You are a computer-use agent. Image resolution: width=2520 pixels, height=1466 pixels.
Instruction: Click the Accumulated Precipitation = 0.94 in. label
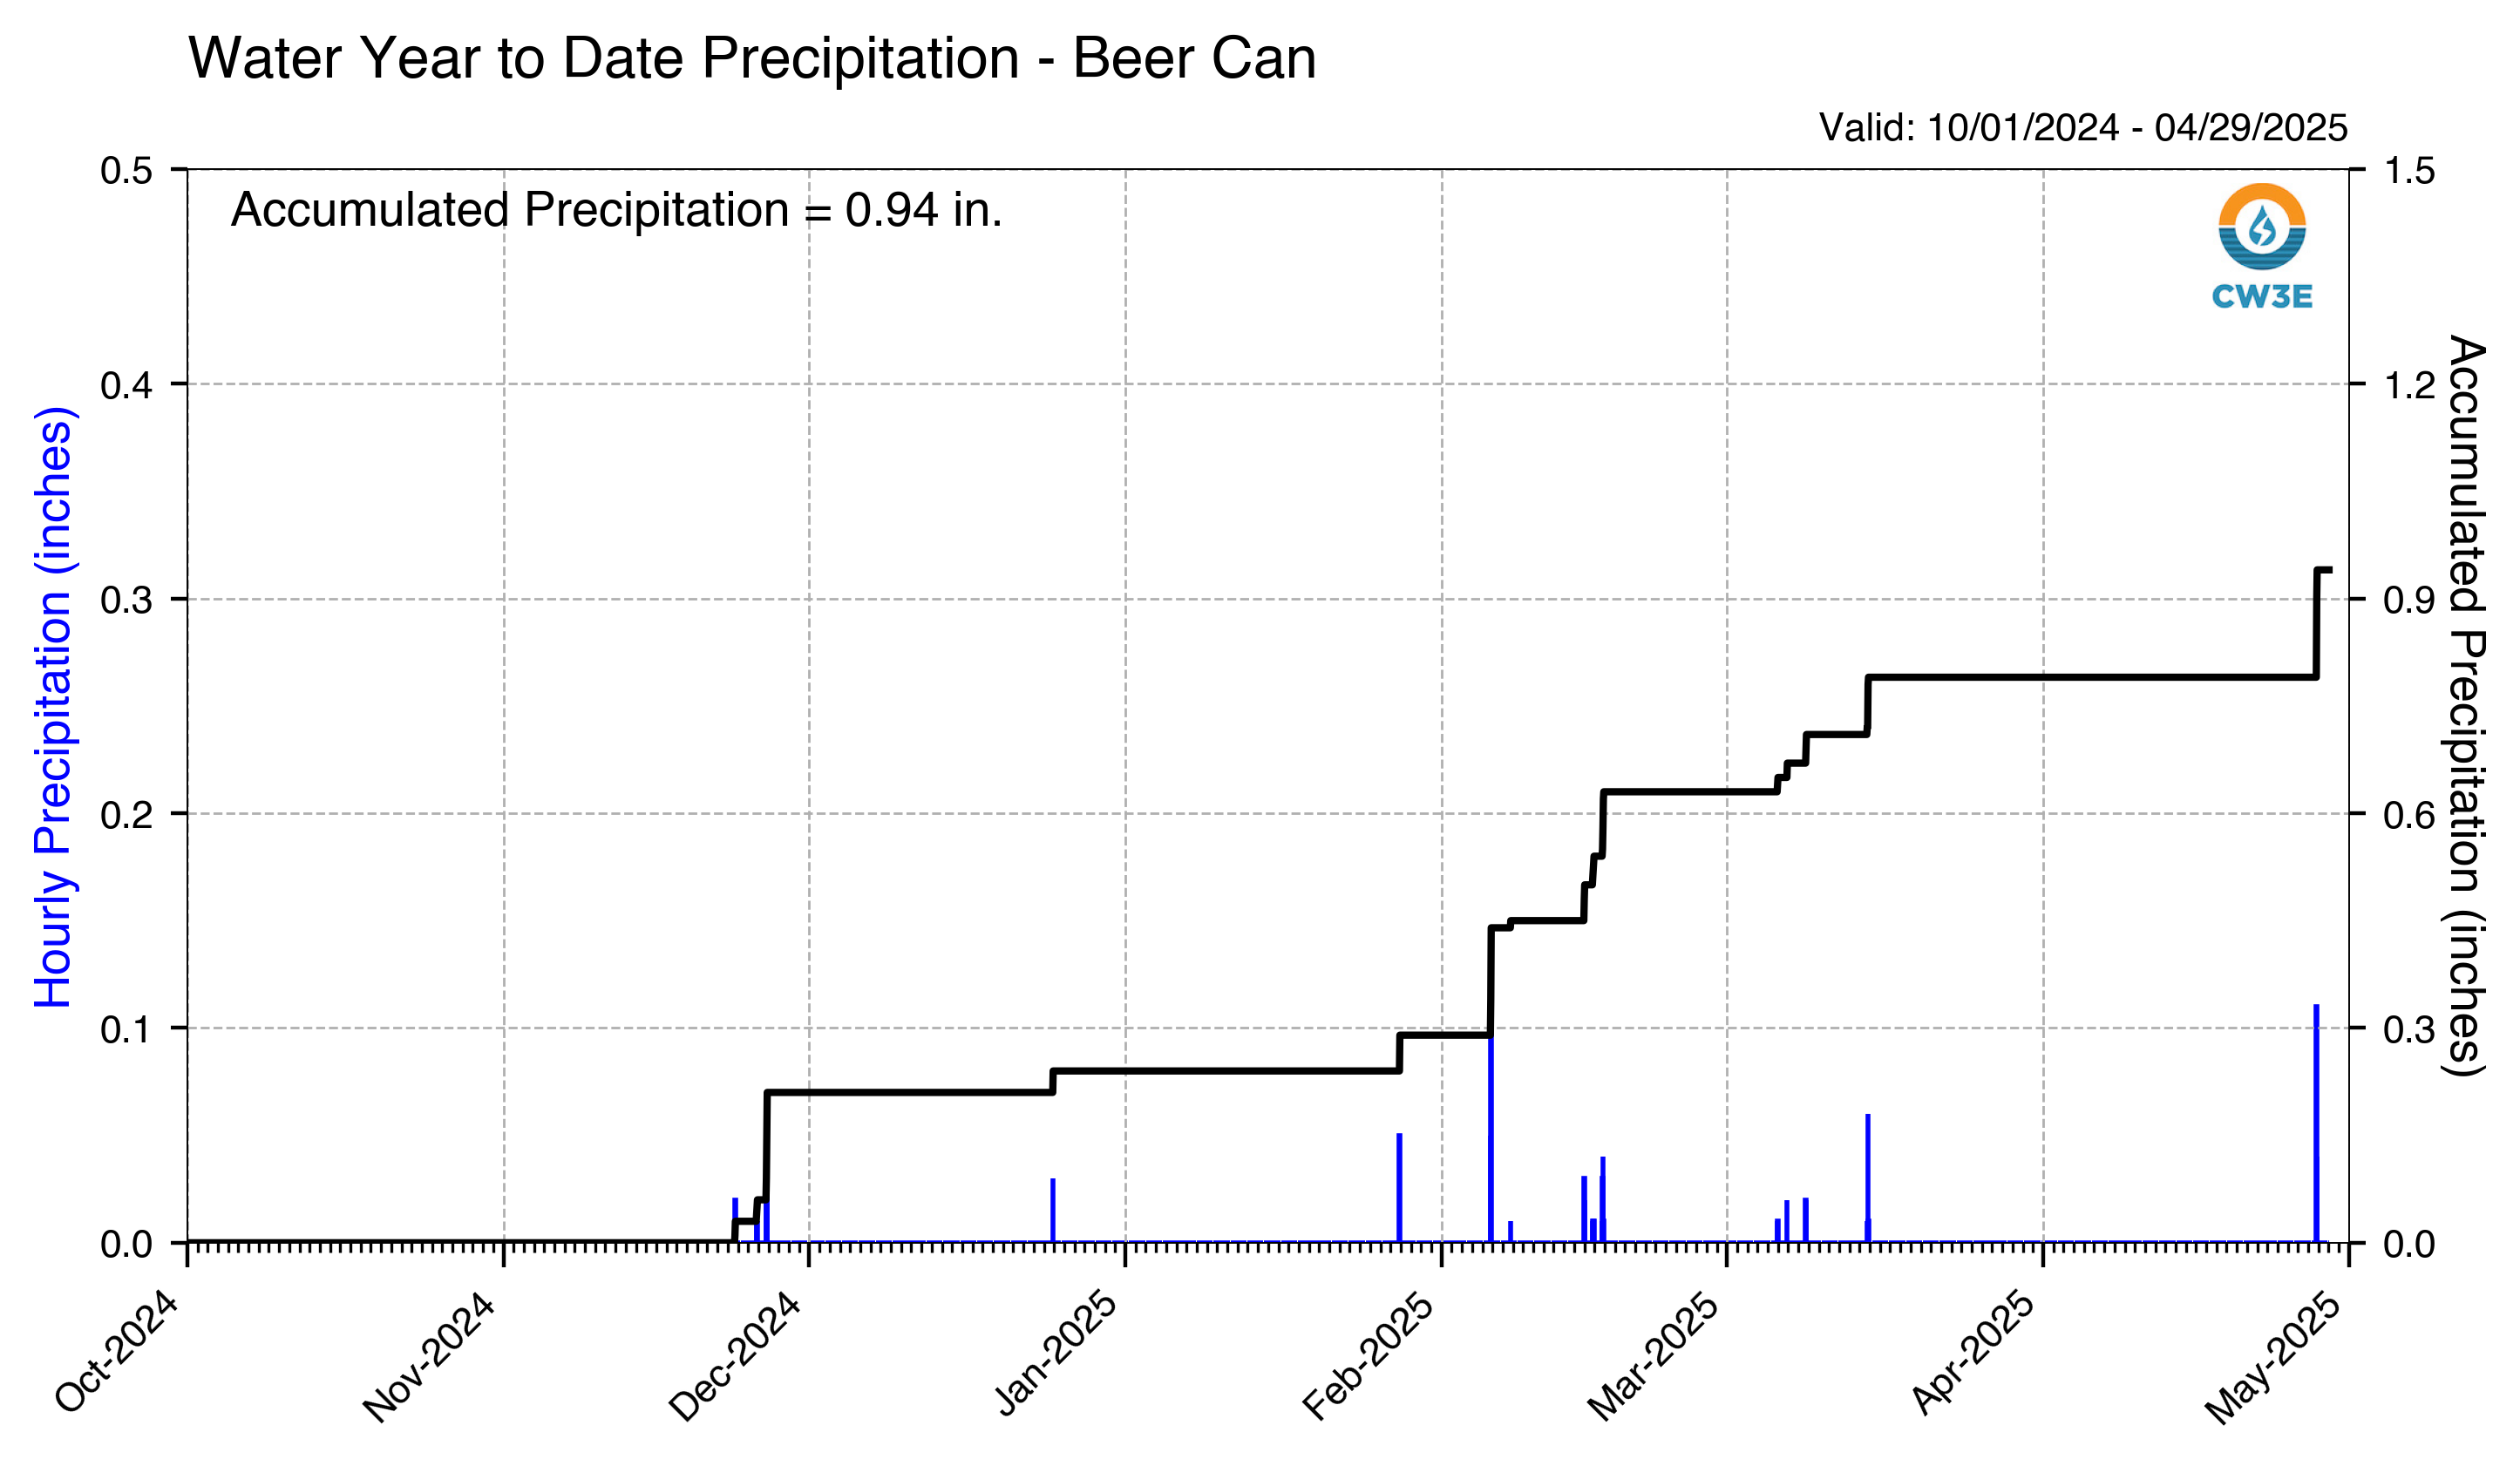coord(616,210)
